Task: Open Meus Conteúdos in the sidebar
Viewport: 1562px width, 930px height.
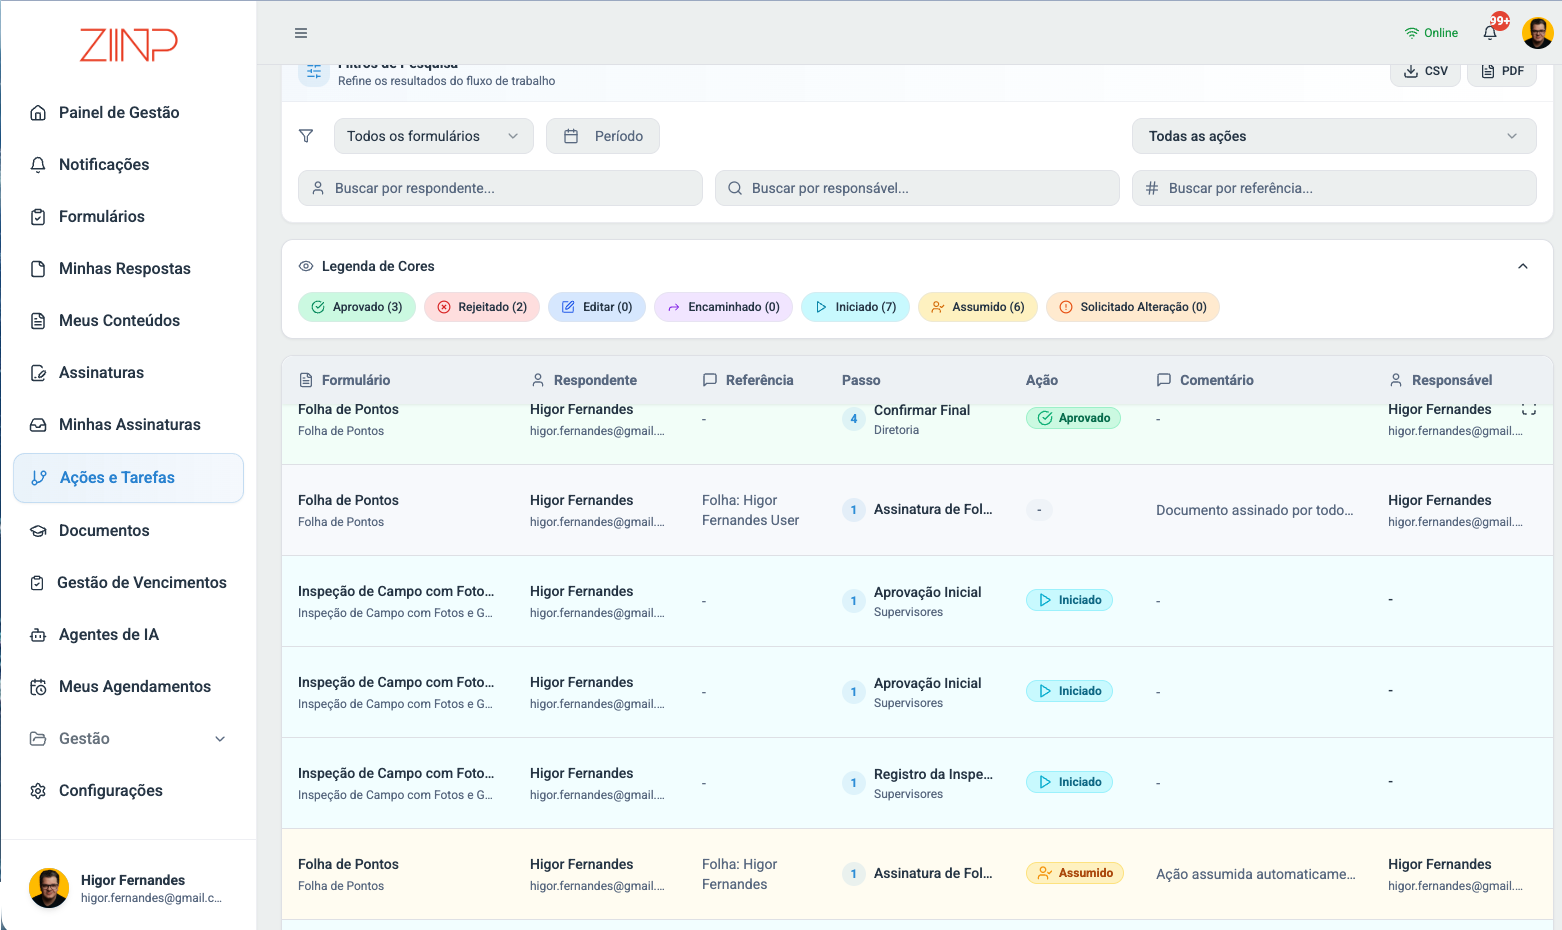Action: [x=128, y=320]
